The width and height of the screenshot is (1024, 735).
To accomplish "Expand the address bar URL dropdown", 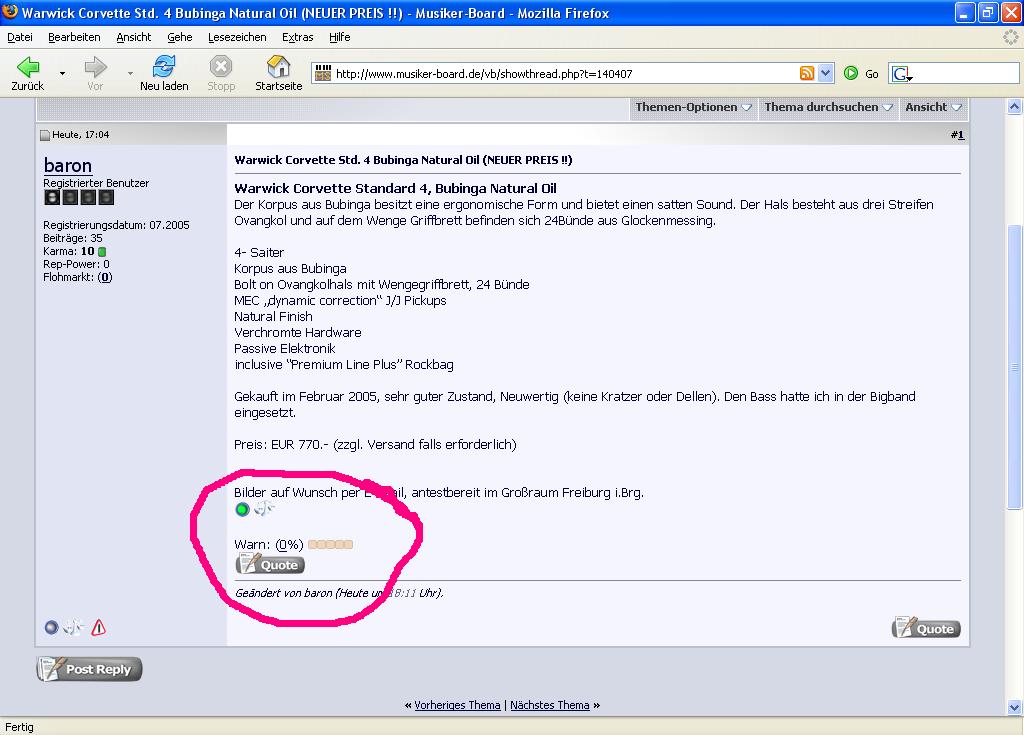I will point(825,73).
